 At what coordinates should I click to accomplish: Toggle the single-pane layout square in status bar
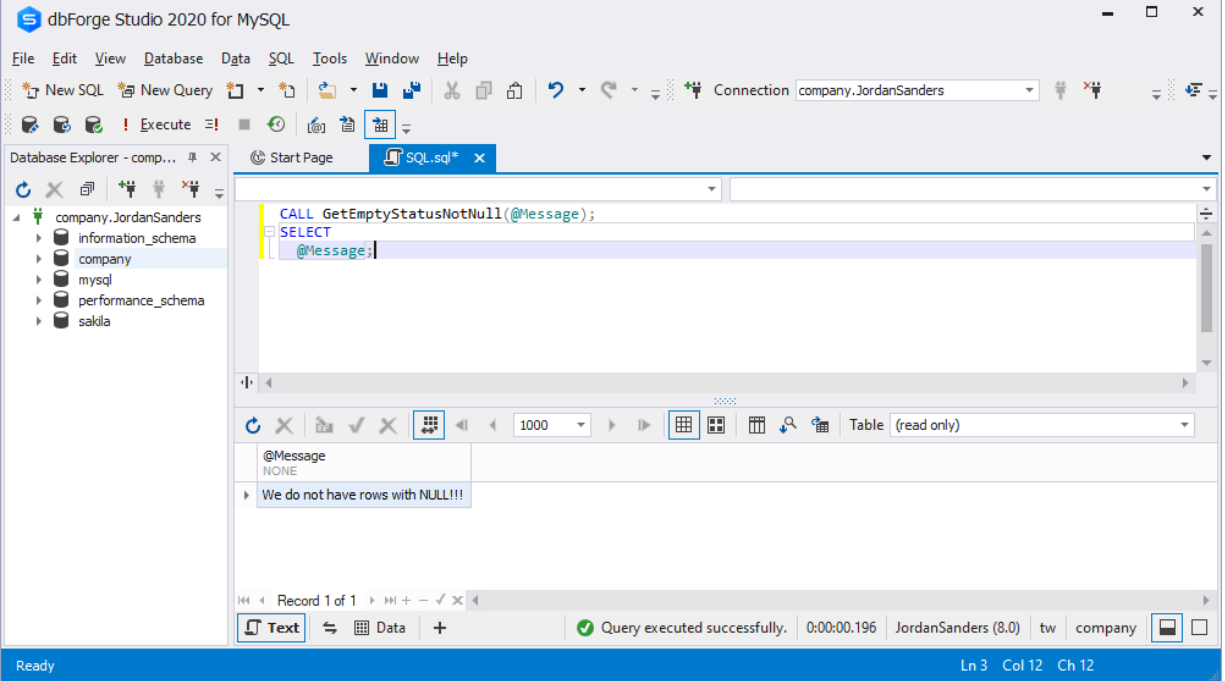(x=1200, y=628)
